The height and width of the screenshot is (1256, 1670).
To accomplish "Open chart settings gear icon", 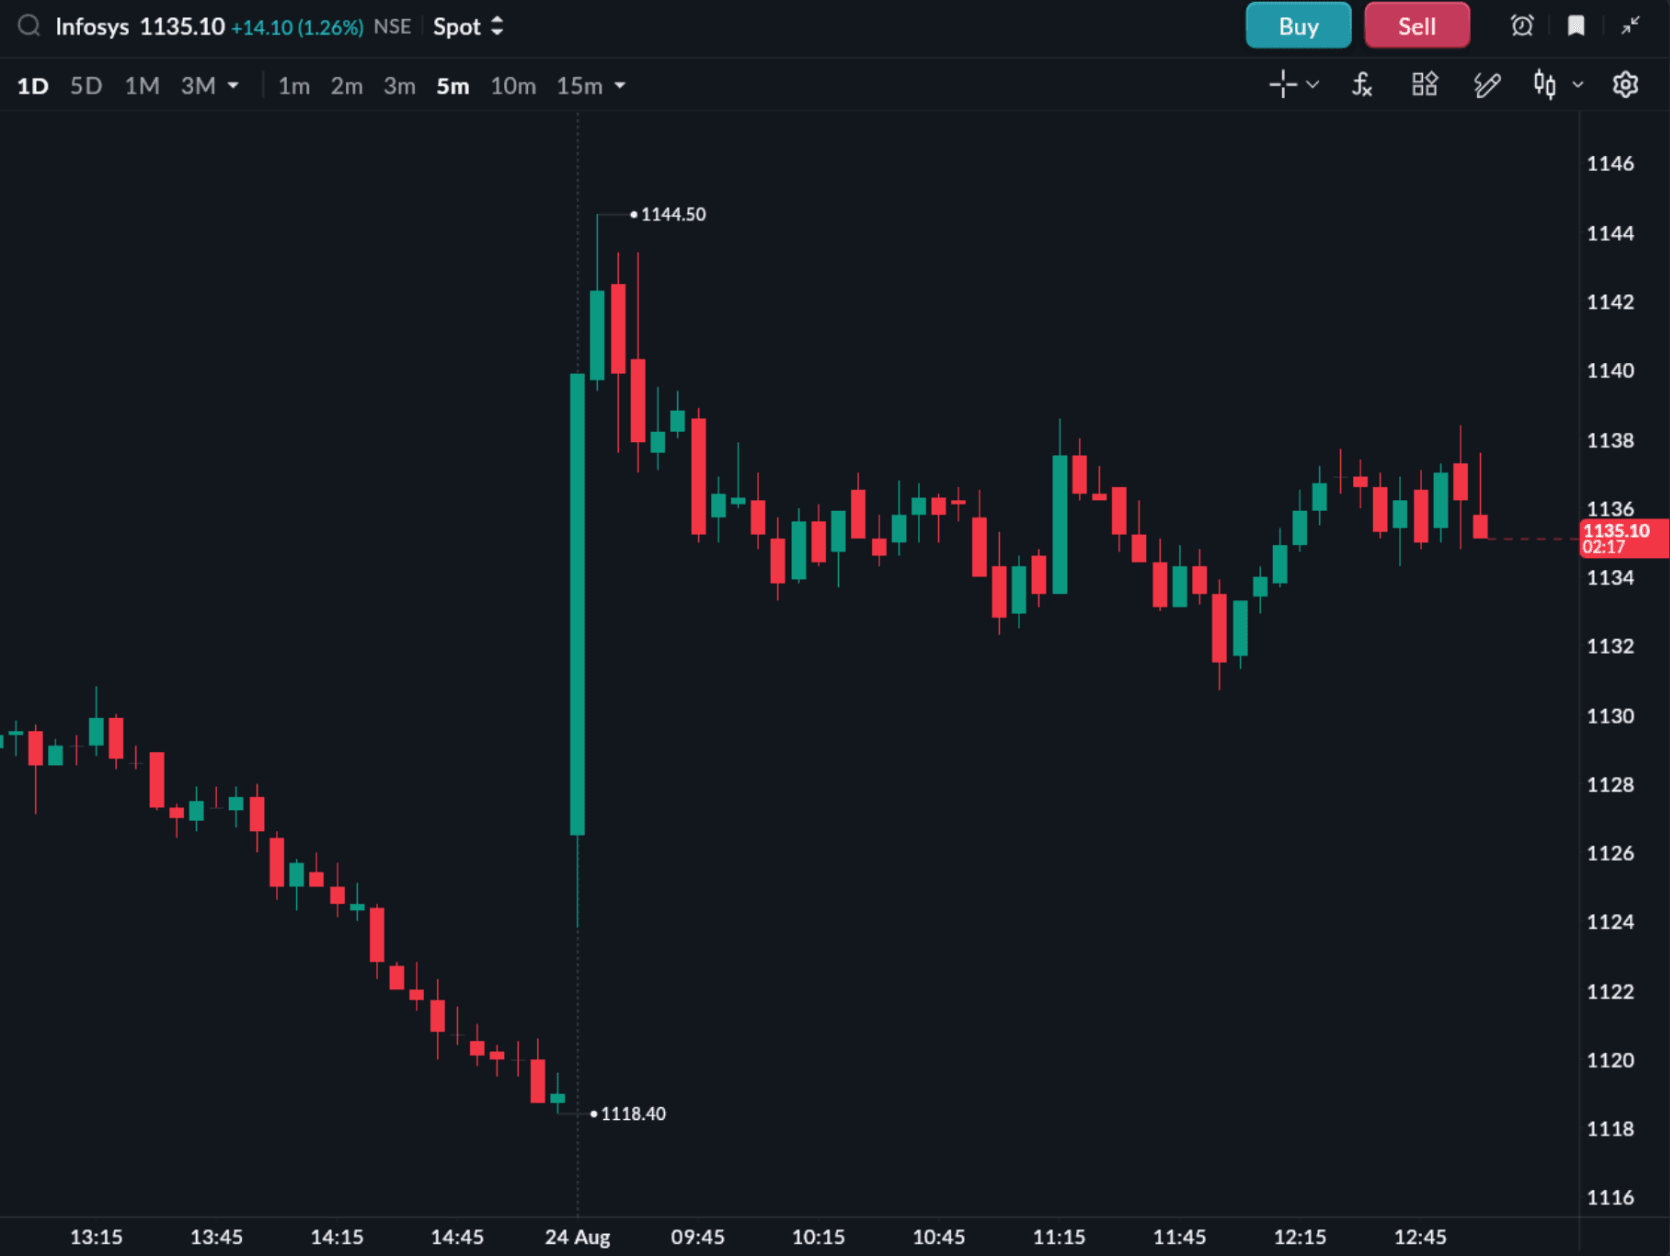I will (1626, 85).
